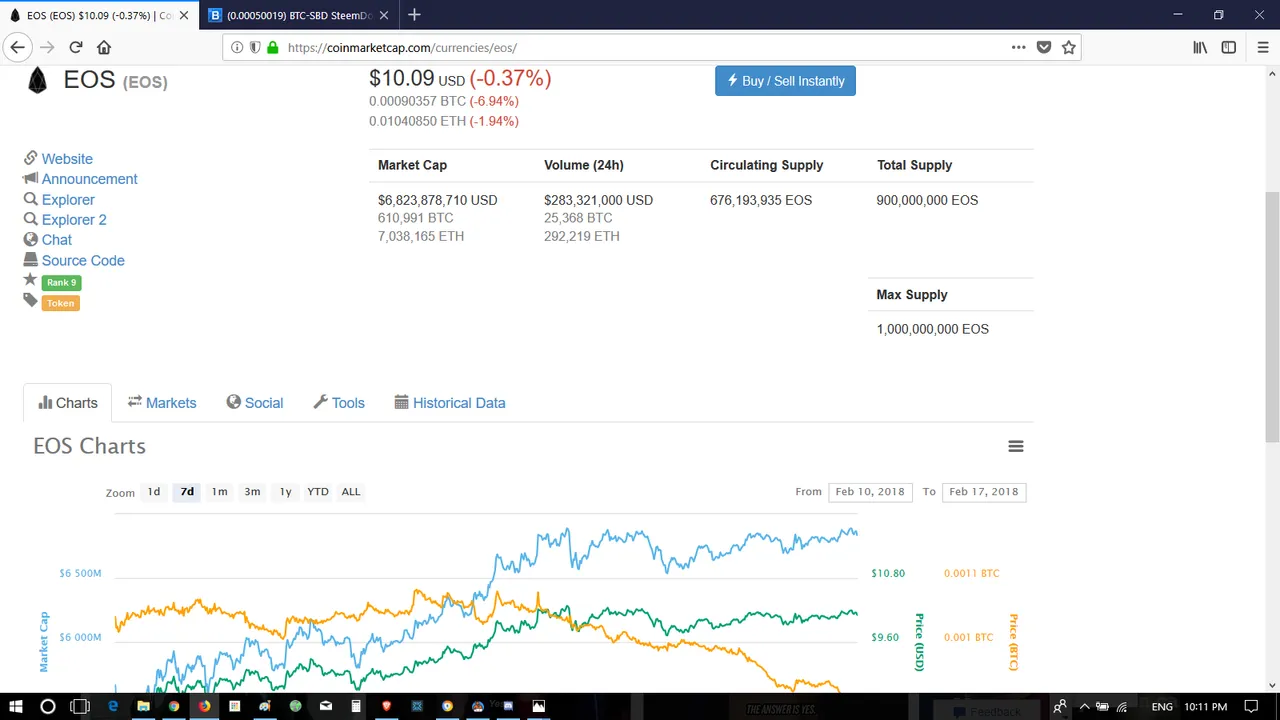Click the page vertical scrollbar
Screen dimensions: 1280x720
(x=1272, y=315)
